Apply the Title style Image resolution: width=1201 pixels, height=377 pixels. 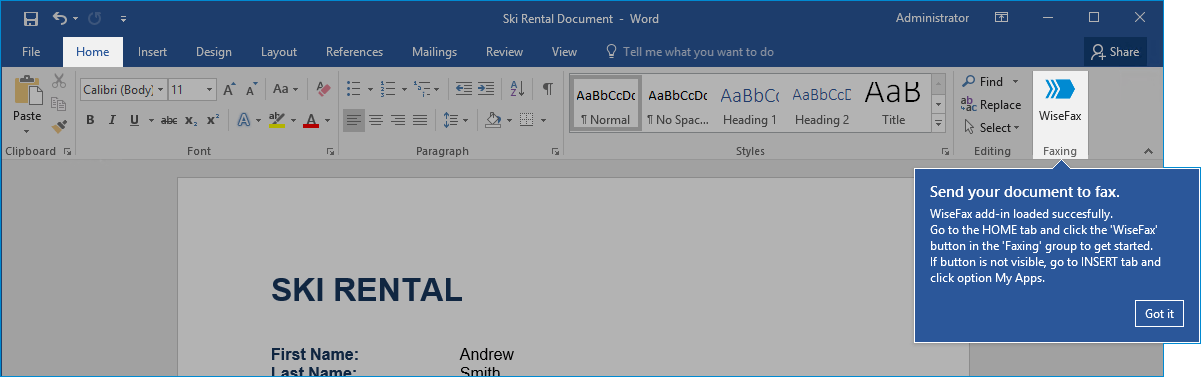pos(894,104)
